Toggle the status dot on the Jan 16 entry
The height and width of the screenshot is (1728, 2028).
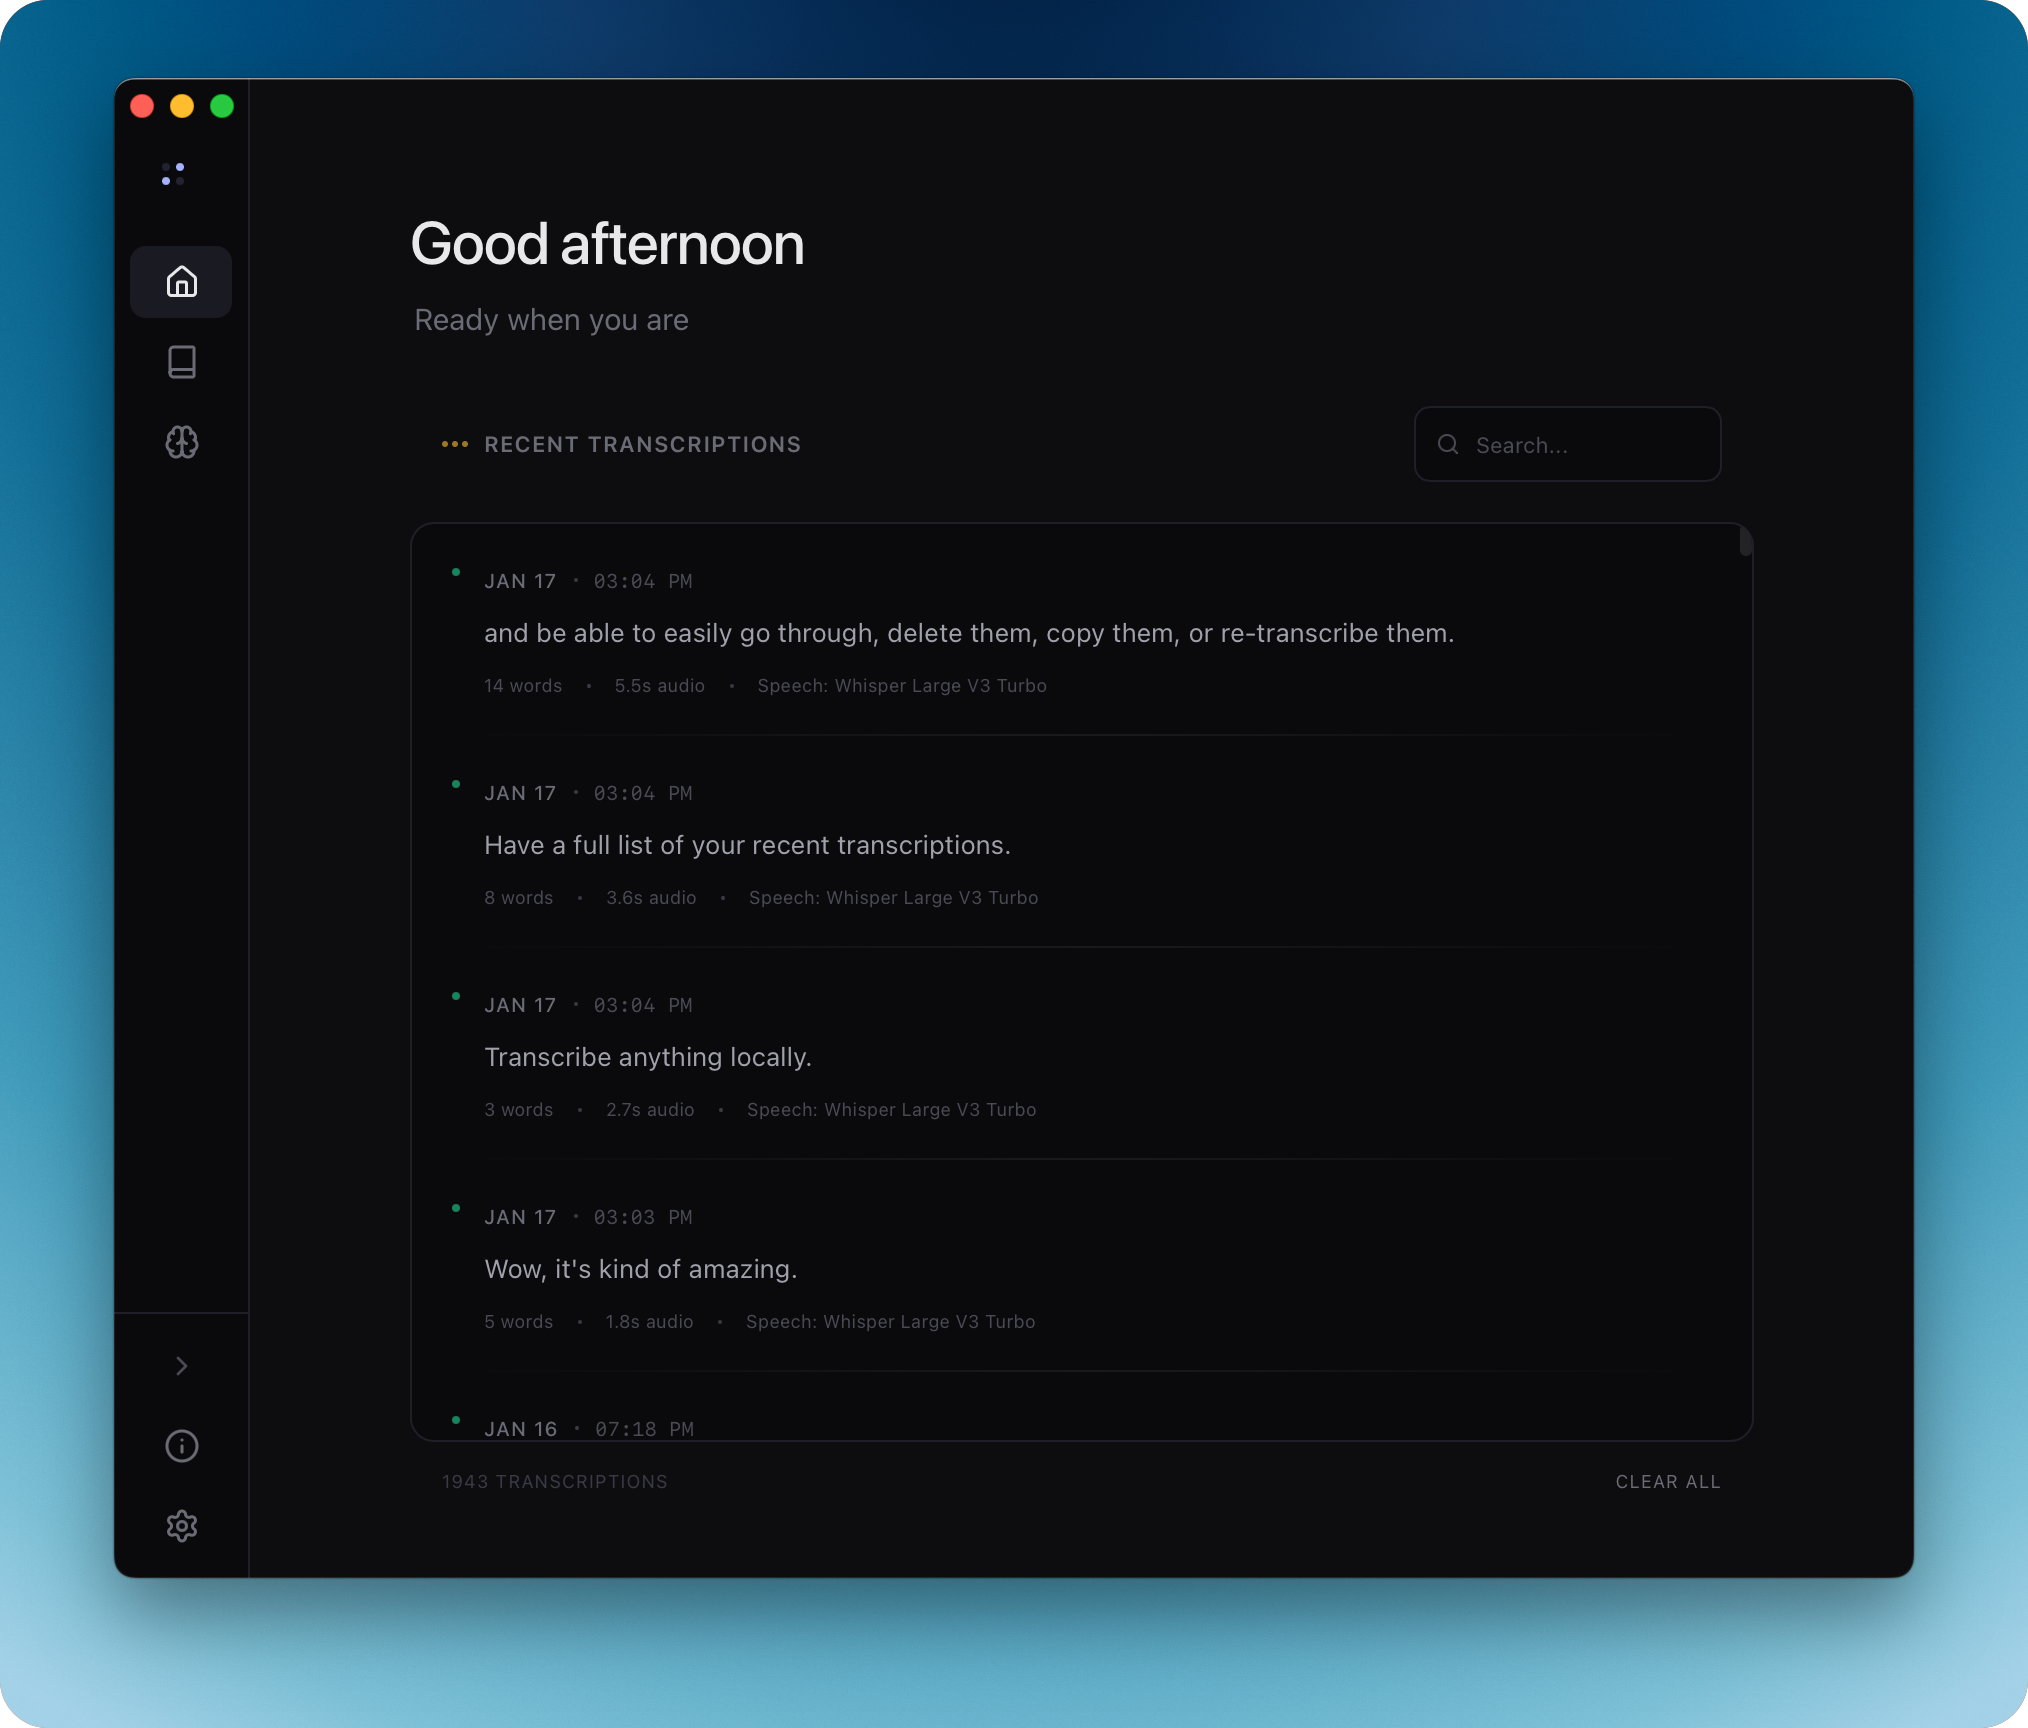click(x=457, y=1419)
